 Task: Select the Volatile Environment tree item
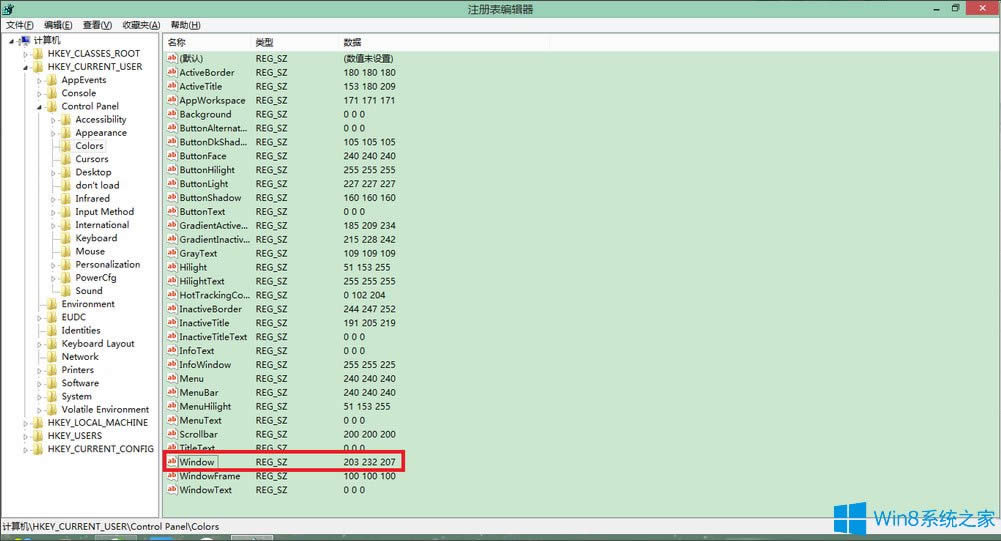tap(105, 409)
